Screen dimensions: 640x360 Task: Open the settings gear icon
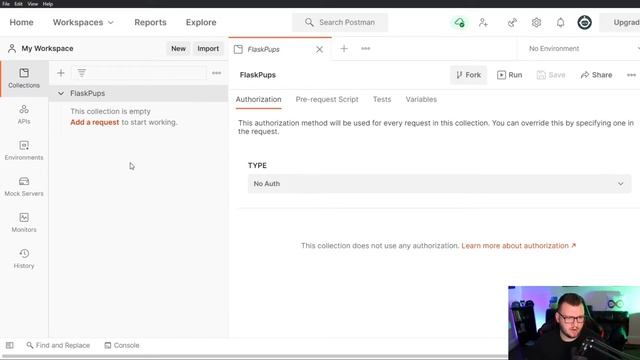536,22
